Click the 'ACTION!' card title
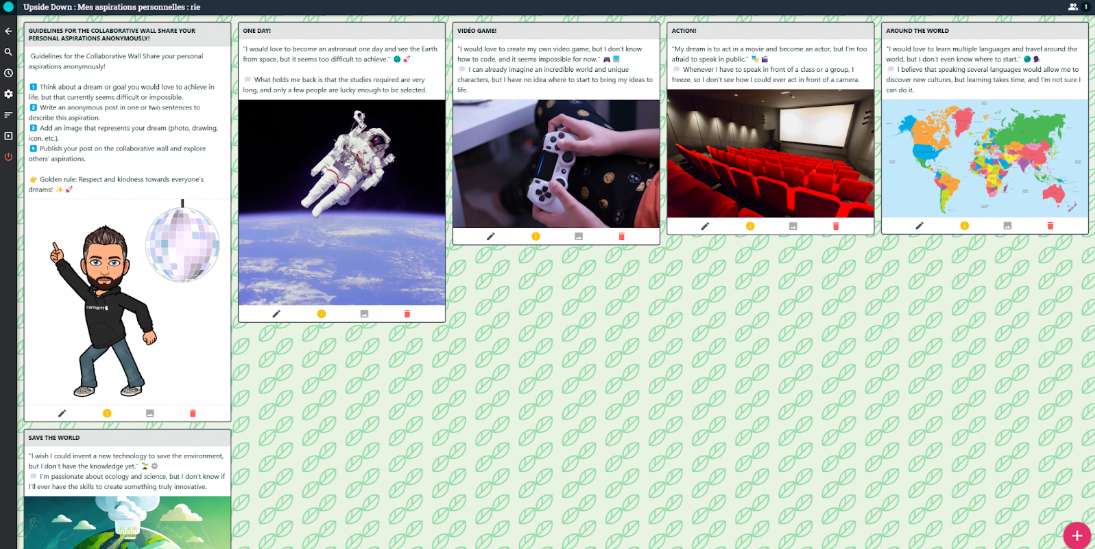Image resolution: width=1095 pixels, height=549 pixels. pos(684,31)
